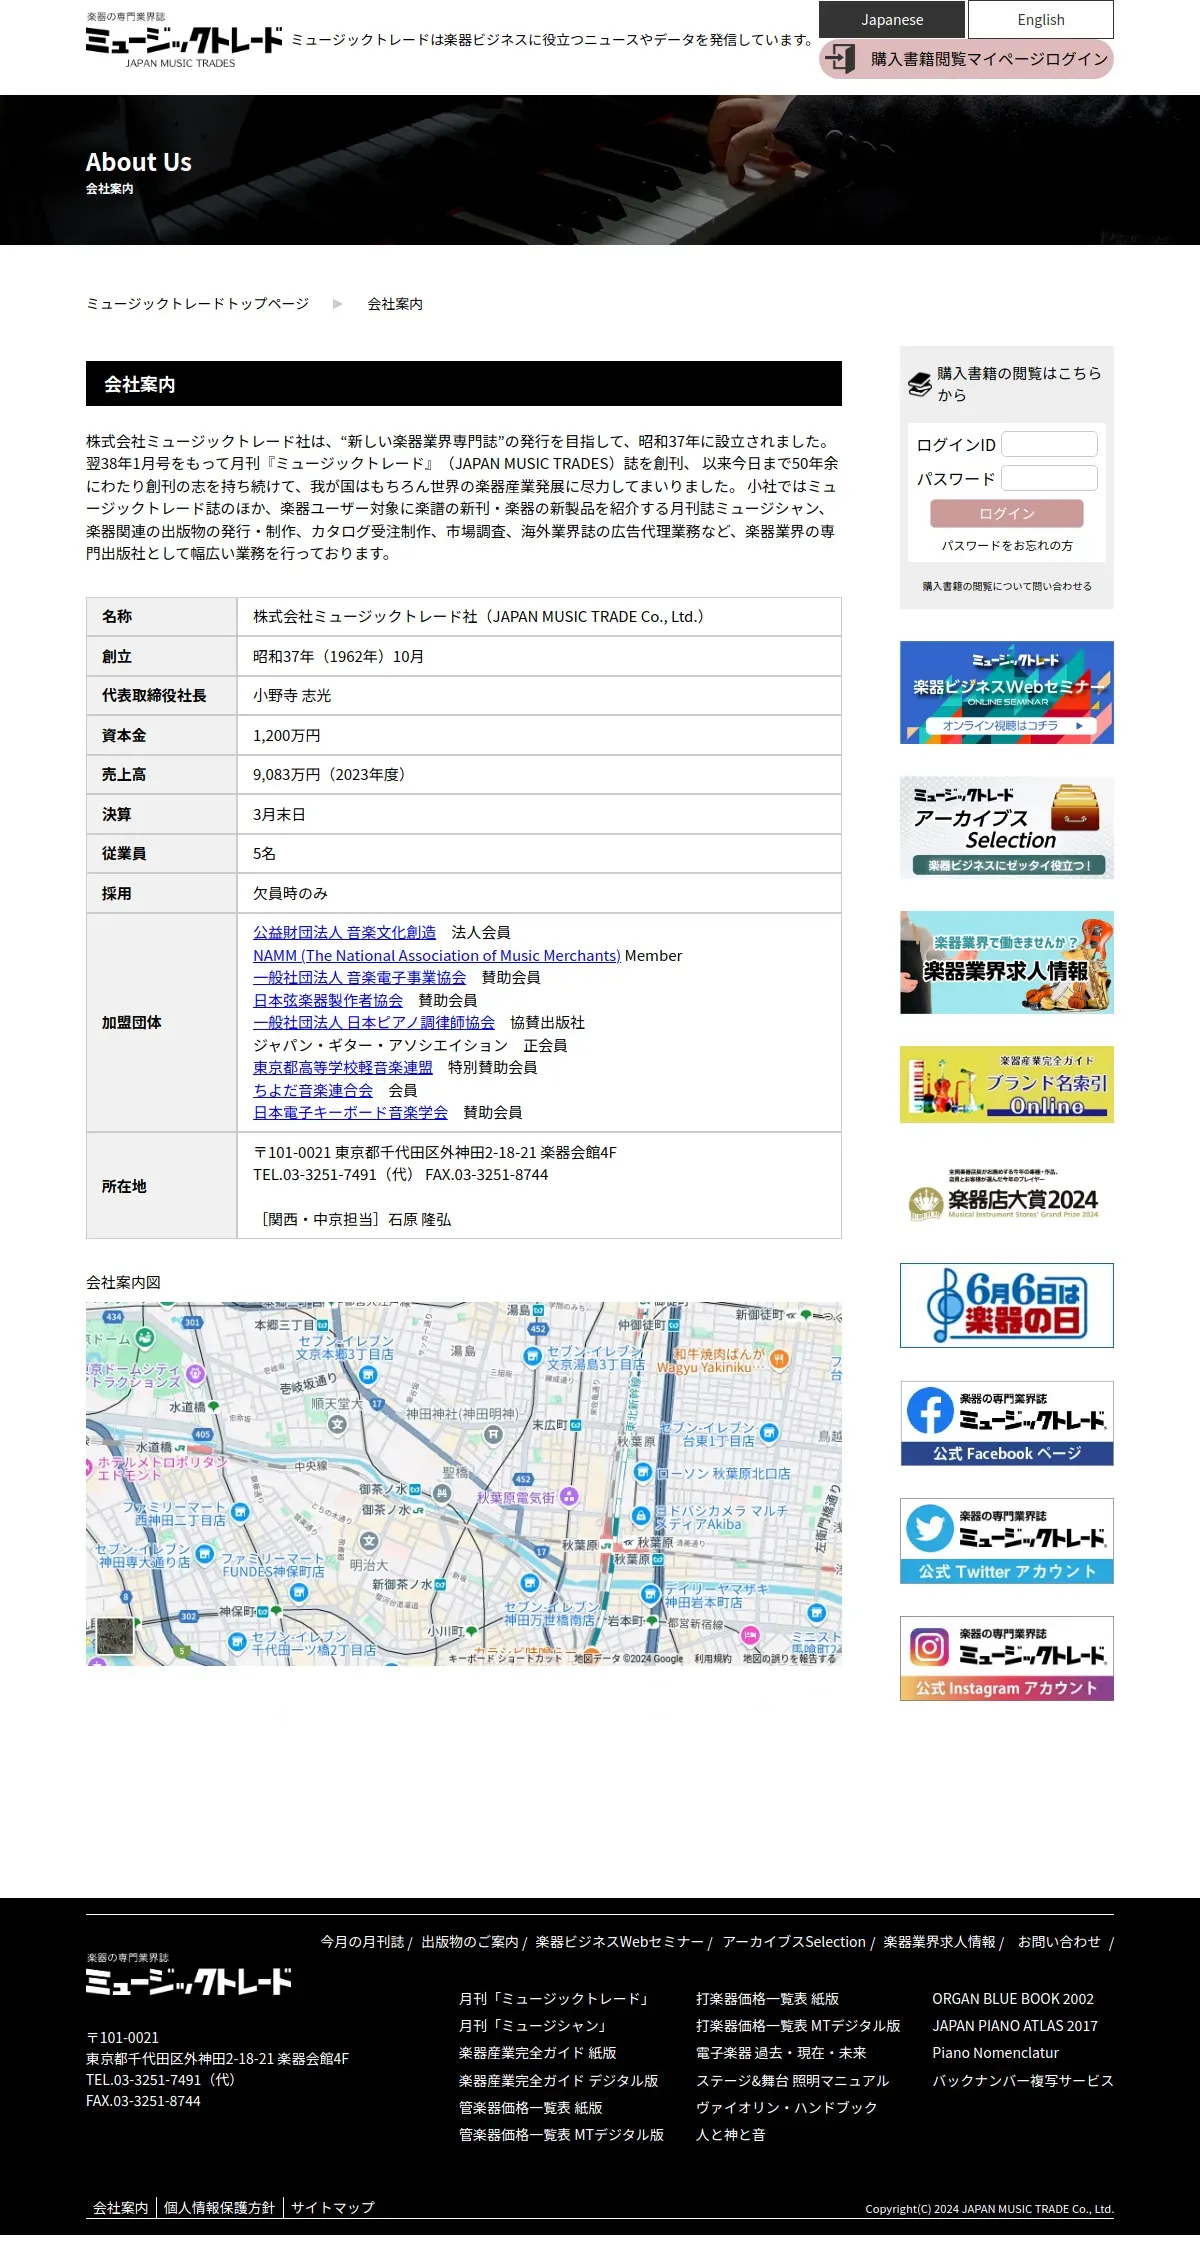The image size is (1200, 2242).
Task: Open パスワードをお忘れの方 link
Action: [x=1007, y=546]
